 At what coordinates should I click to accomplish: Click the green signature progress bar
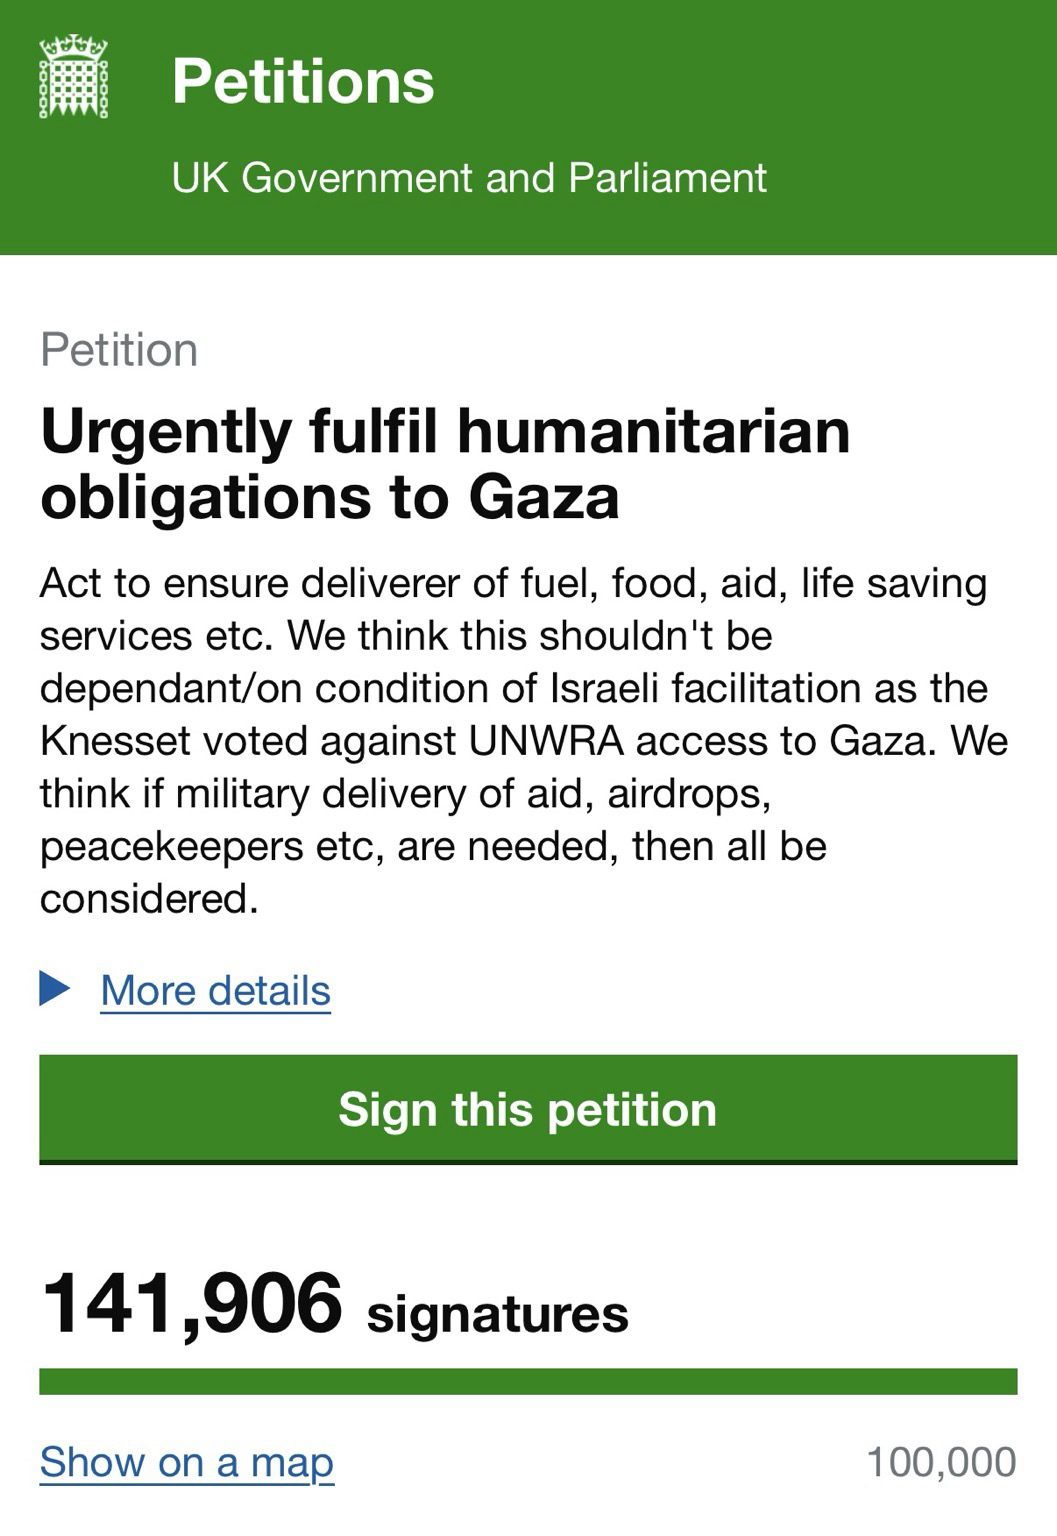tap(528, 1381)
